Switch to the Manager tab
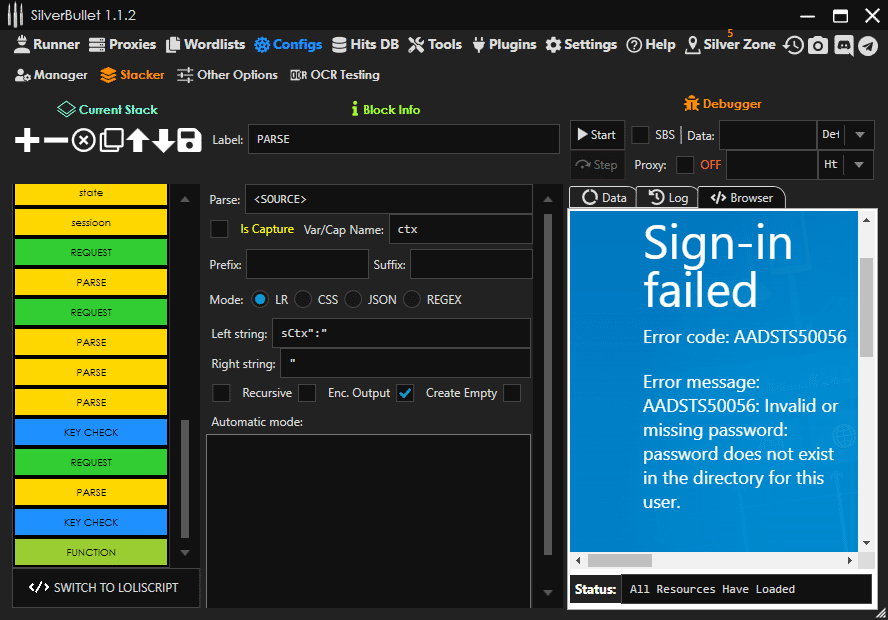Image resolution: width=888 pixels, height=620 pixels. (x=51, y=75)
